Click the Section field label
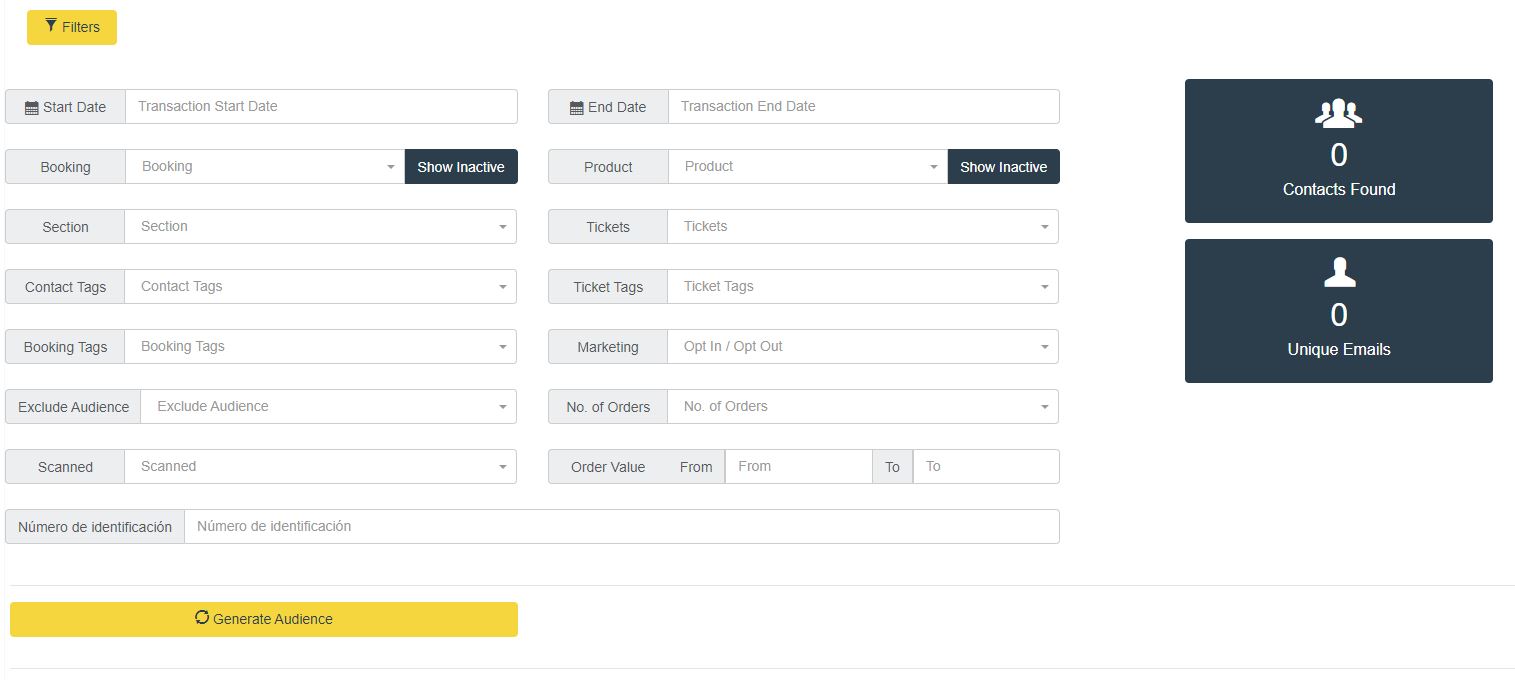 [65, 227]
